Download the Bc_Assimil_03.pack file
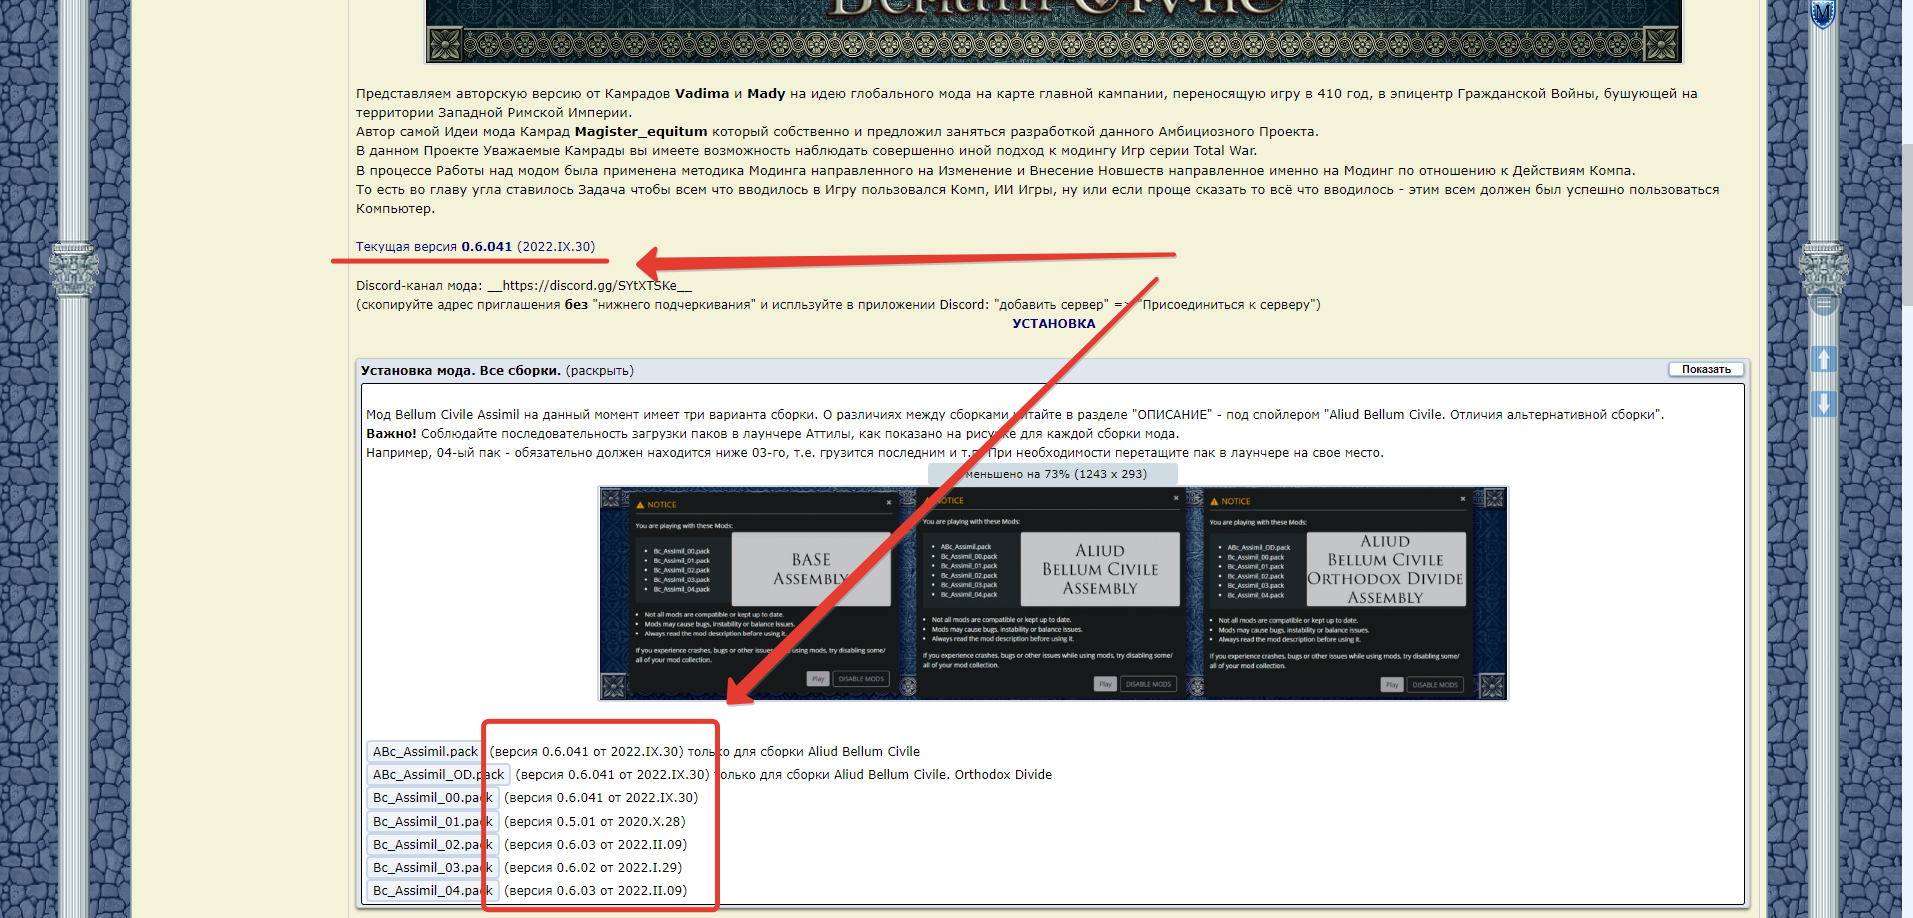The height and width of the screenshot is (918, 1913). 432,868
